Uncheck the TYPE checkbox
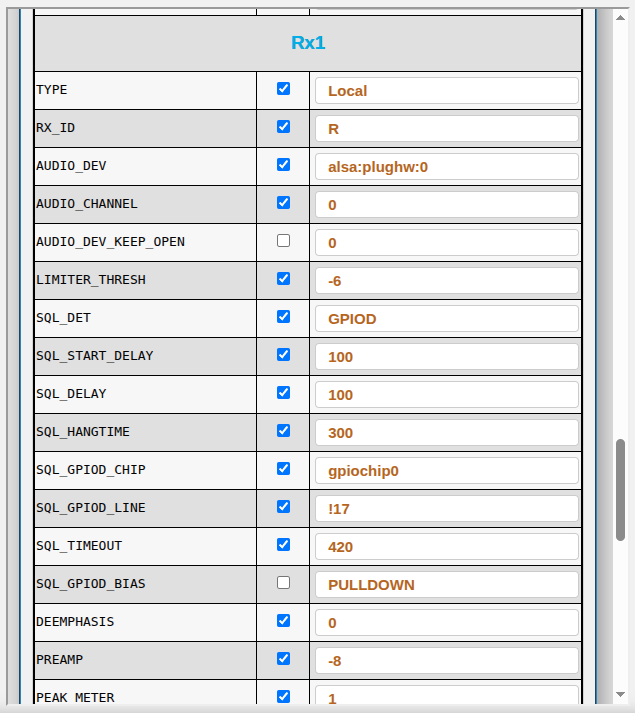Screen dimensions: 635x713 point(283,89)
